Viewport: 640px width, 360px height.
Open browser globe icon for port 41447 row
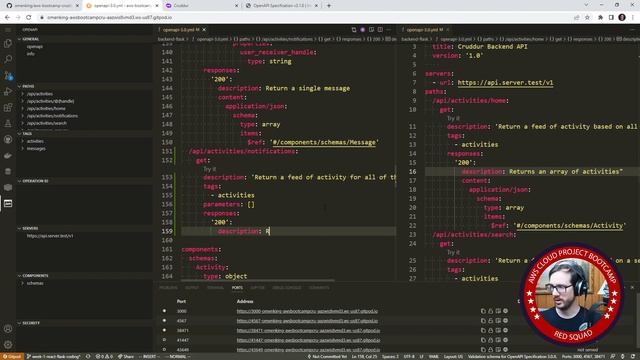click(505, 340)
